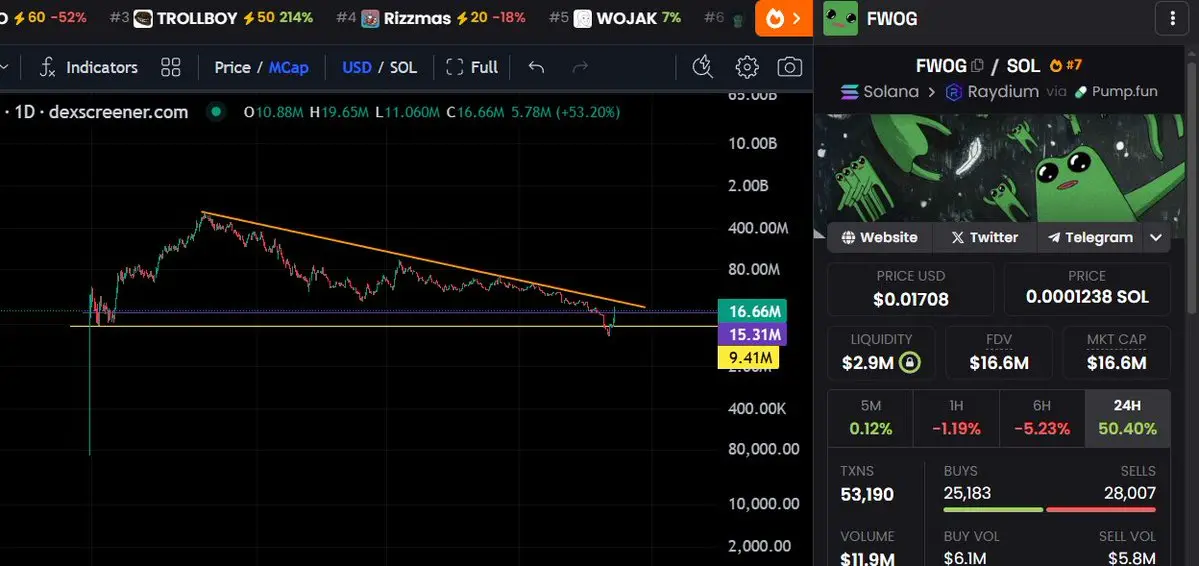
Task: Click the purple 15.31M price label
Action: coord(752,334)
